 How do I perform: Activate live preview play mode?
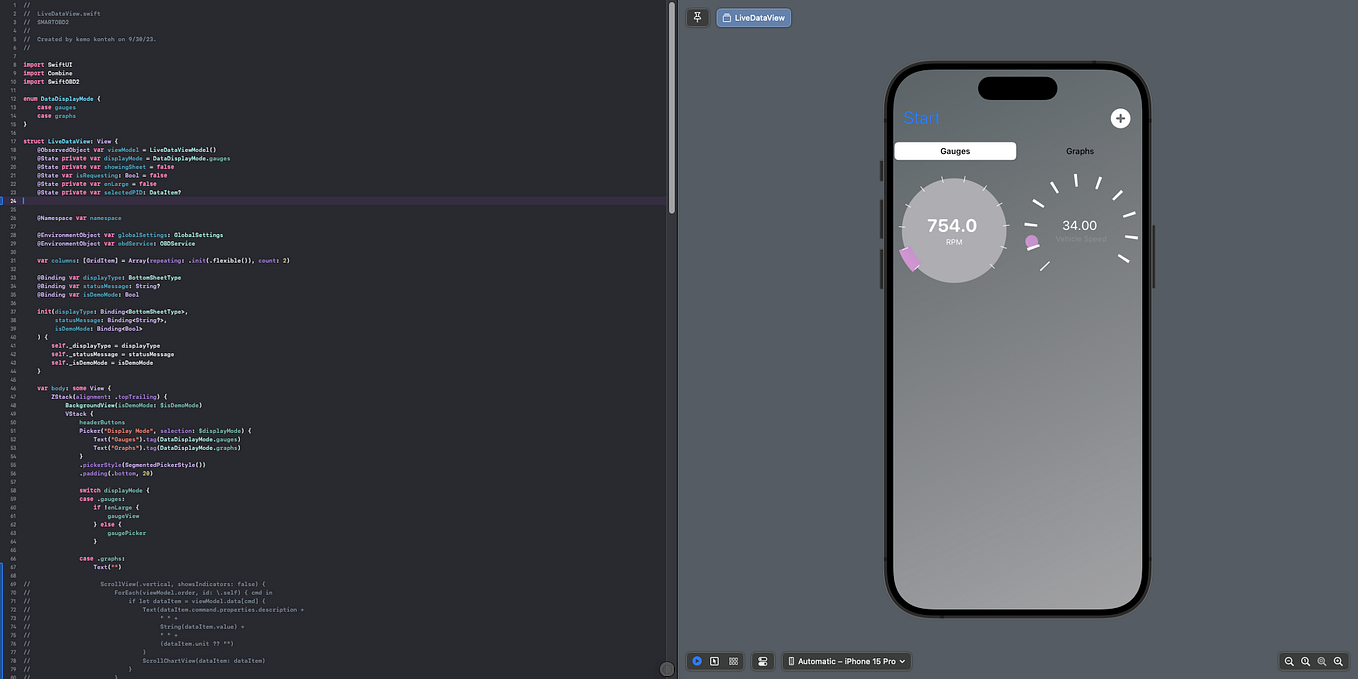697,661
